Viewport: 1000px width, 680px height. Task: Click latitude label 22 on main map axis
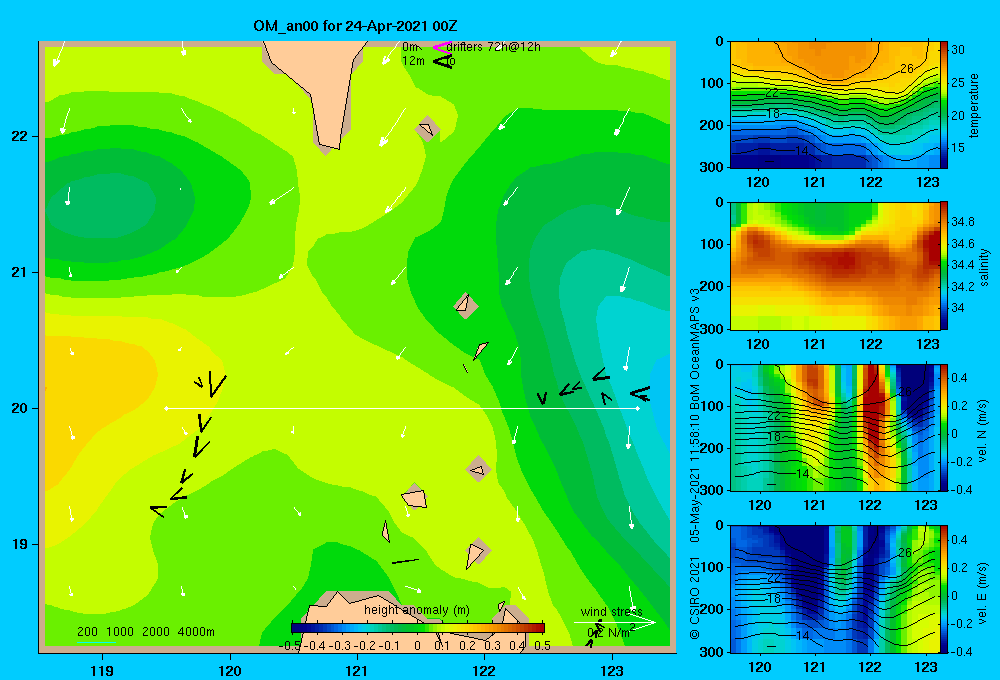pyautogui.click(x=19, y=136)
